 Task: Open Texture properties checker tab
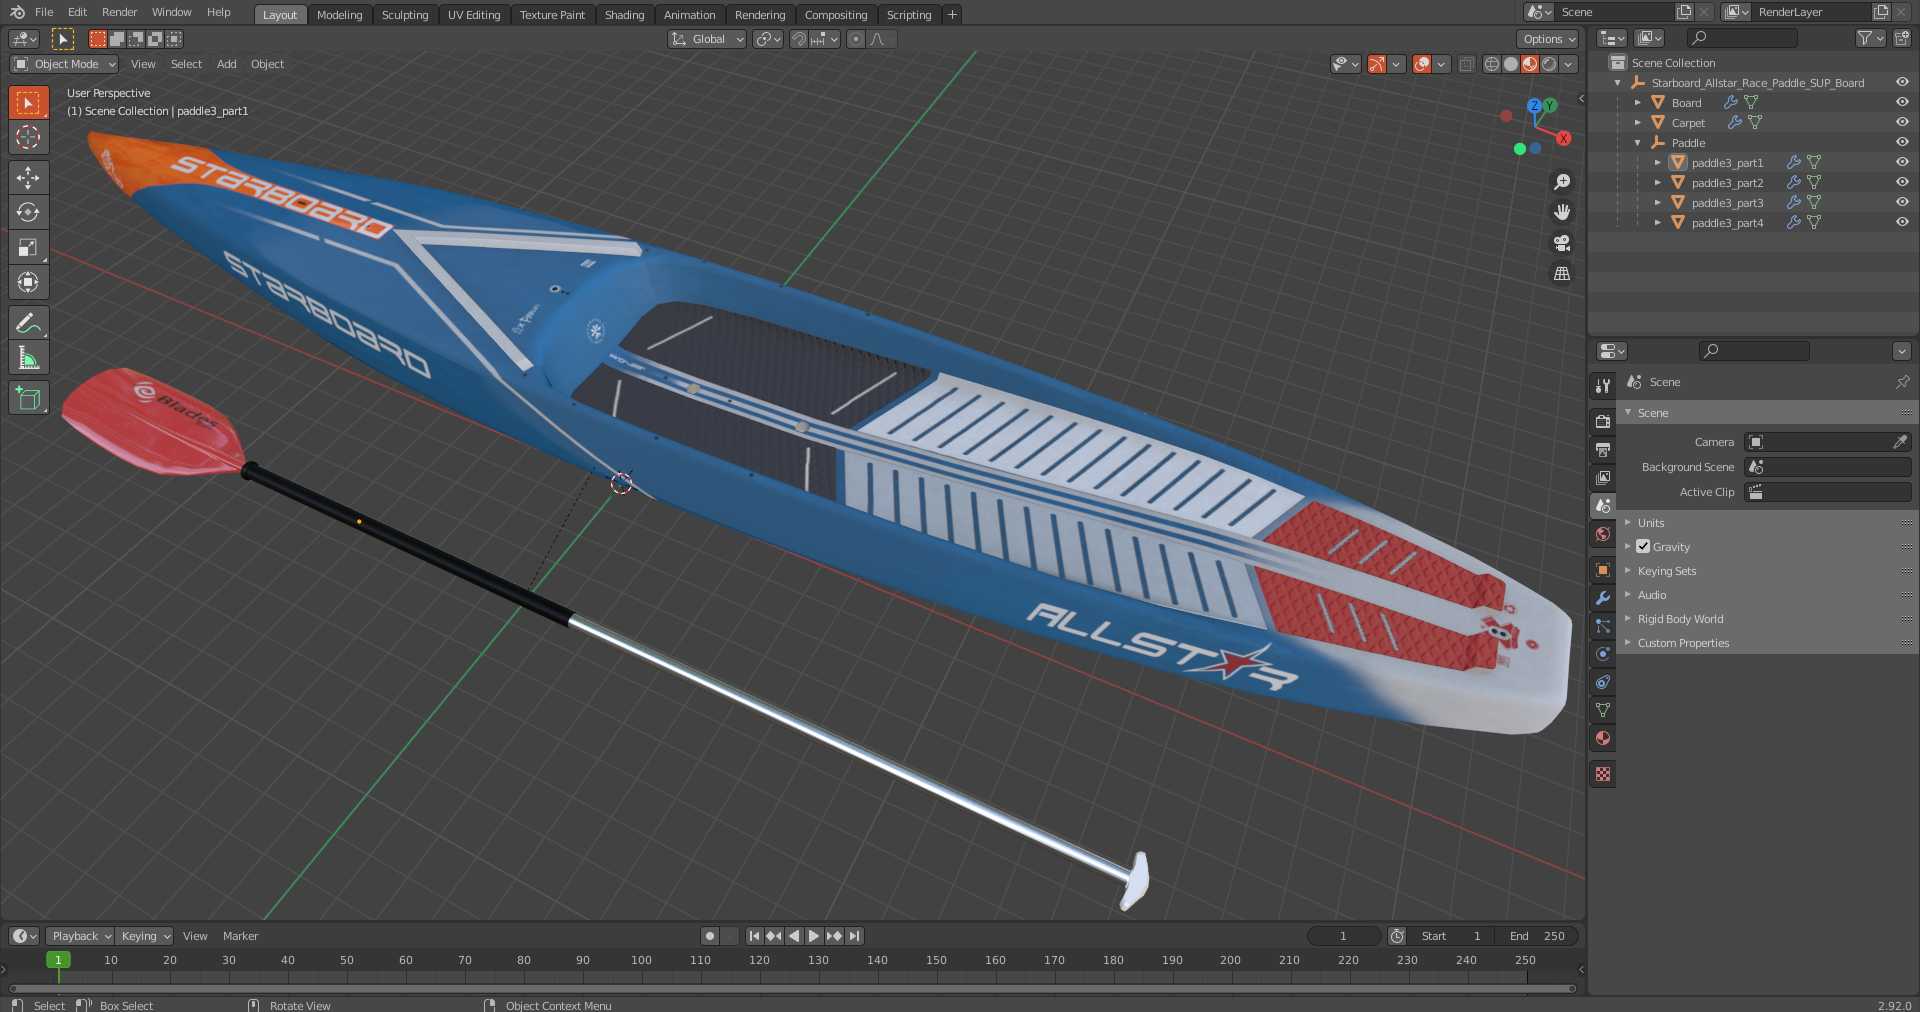pyautogui.click(x=1603, y=774)
